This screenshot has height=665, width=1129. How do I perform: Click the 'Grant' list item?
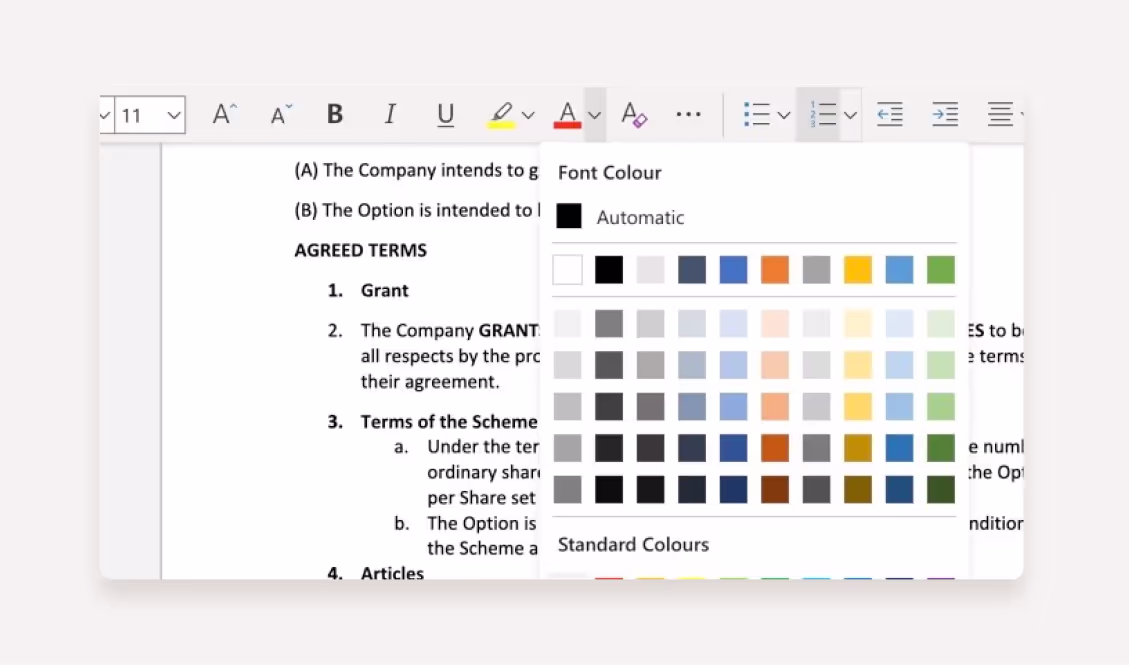384,291
